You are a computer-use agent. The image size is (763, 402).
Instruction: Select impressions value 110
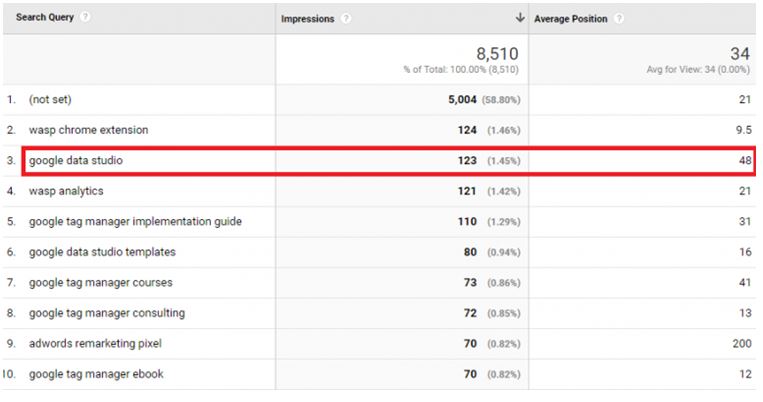coord(467,221)
